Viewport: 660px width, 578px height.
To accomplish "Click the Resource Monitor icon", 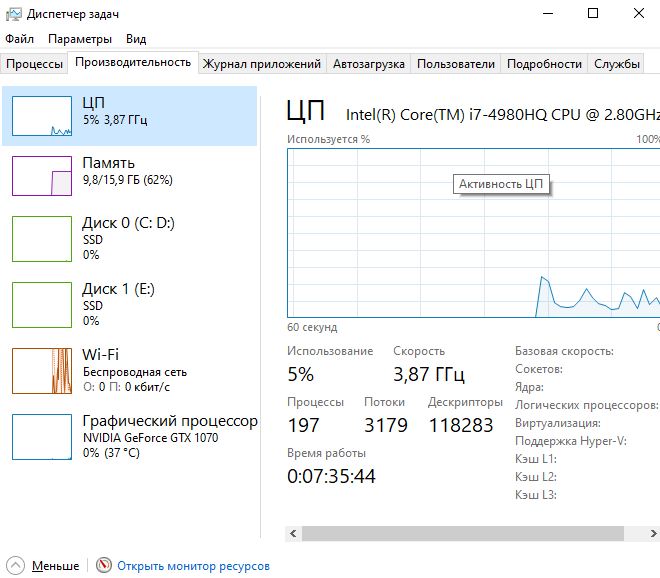I will [x=104, y=566].
